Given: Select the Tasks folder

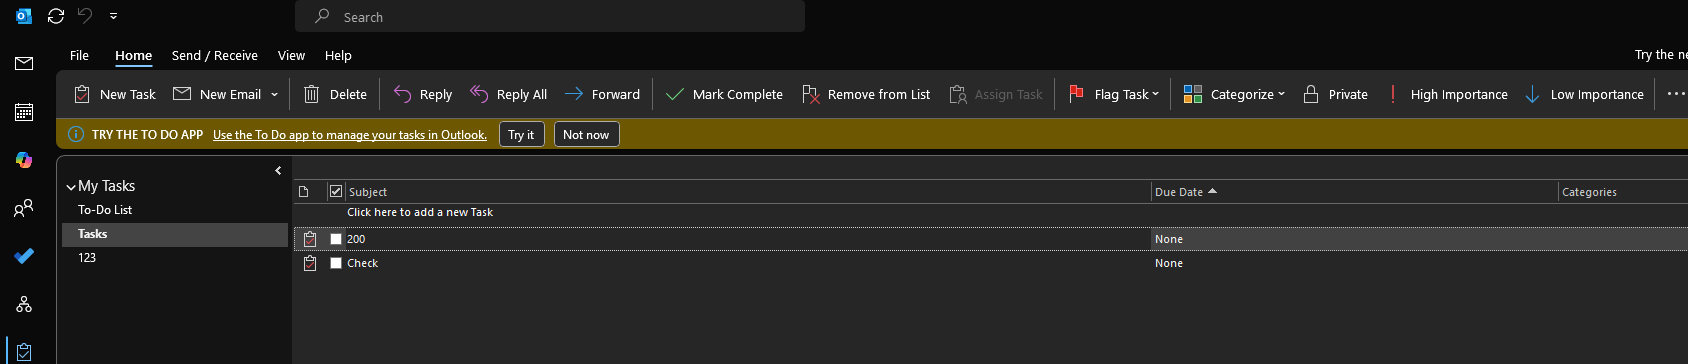Looking at the screenshot, I should (x=175, y=234).
